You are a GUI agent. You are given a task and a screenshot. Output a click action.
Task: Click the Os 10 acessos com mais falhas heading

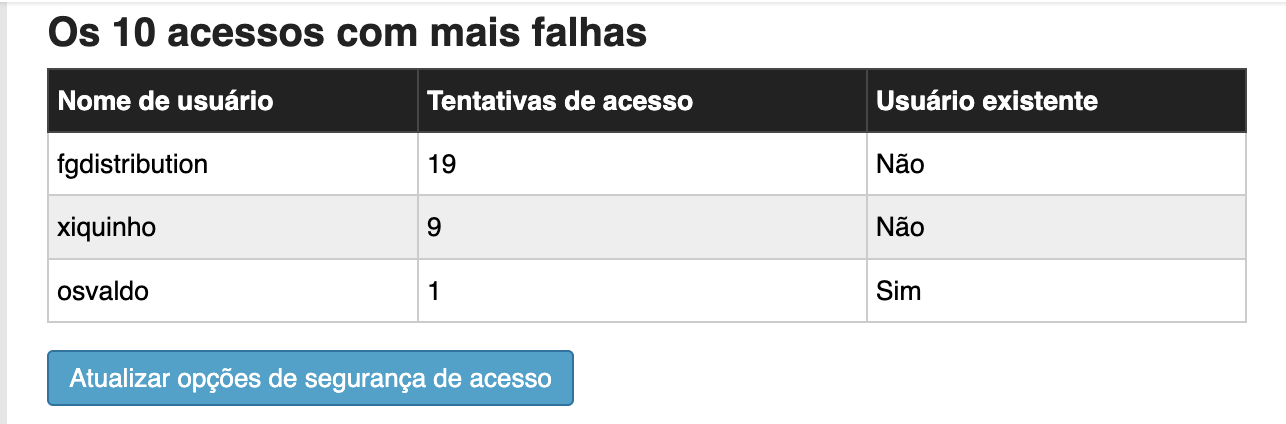click(347, 32)
